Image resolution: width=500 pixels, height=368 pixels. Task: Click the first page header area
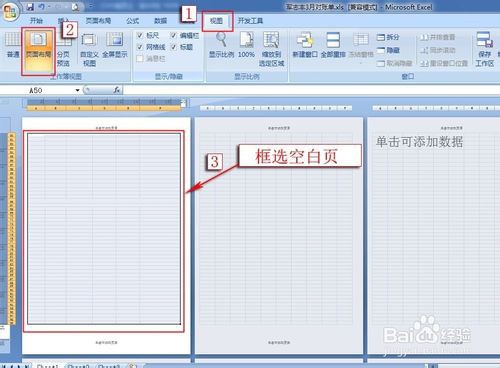point(106,128)
